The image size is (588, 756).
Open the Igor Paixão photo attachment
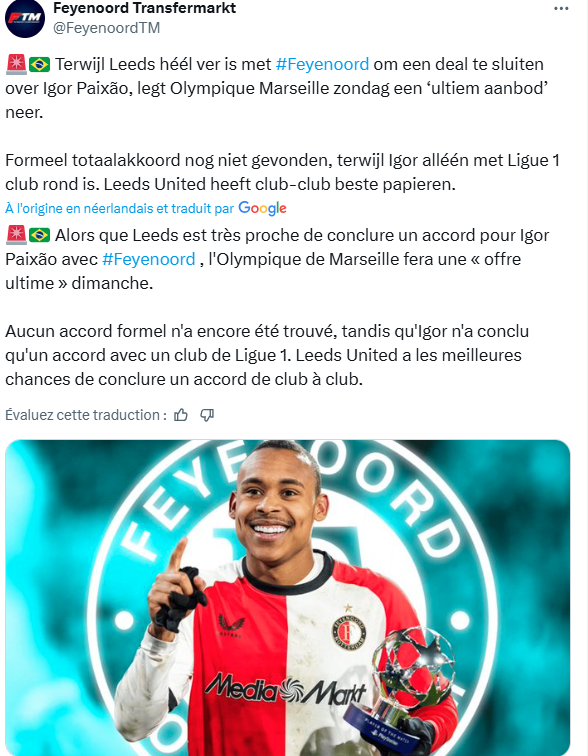[288, 598]
